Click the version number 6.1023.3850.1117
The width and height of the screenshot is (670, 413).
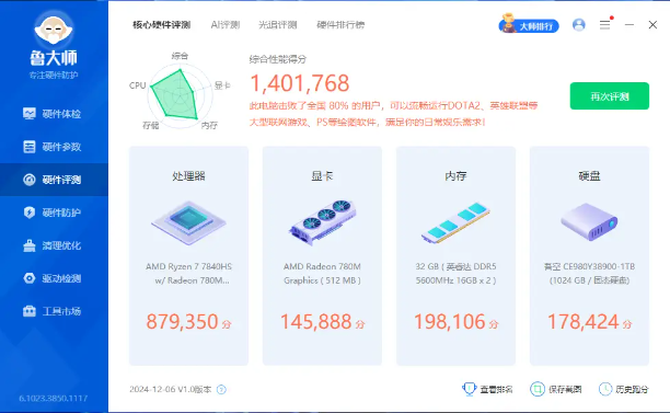(53, 398)
